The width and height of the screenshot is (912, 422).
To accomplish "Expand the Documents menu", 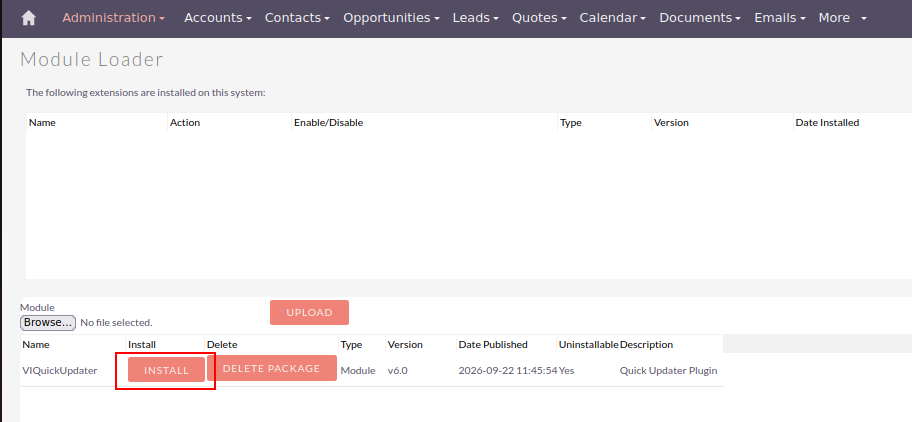I will 700,18.
